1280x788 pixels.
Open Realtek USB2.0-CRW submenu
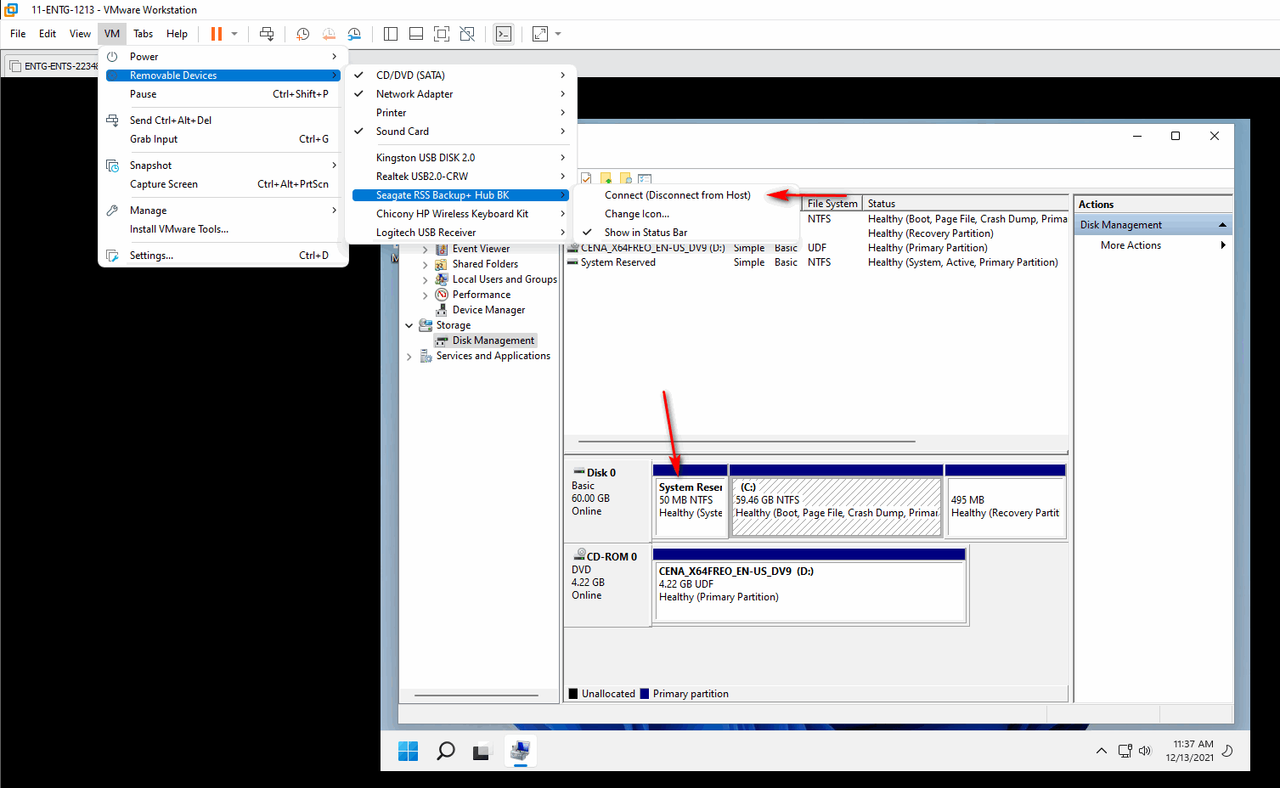coord(461,176)
